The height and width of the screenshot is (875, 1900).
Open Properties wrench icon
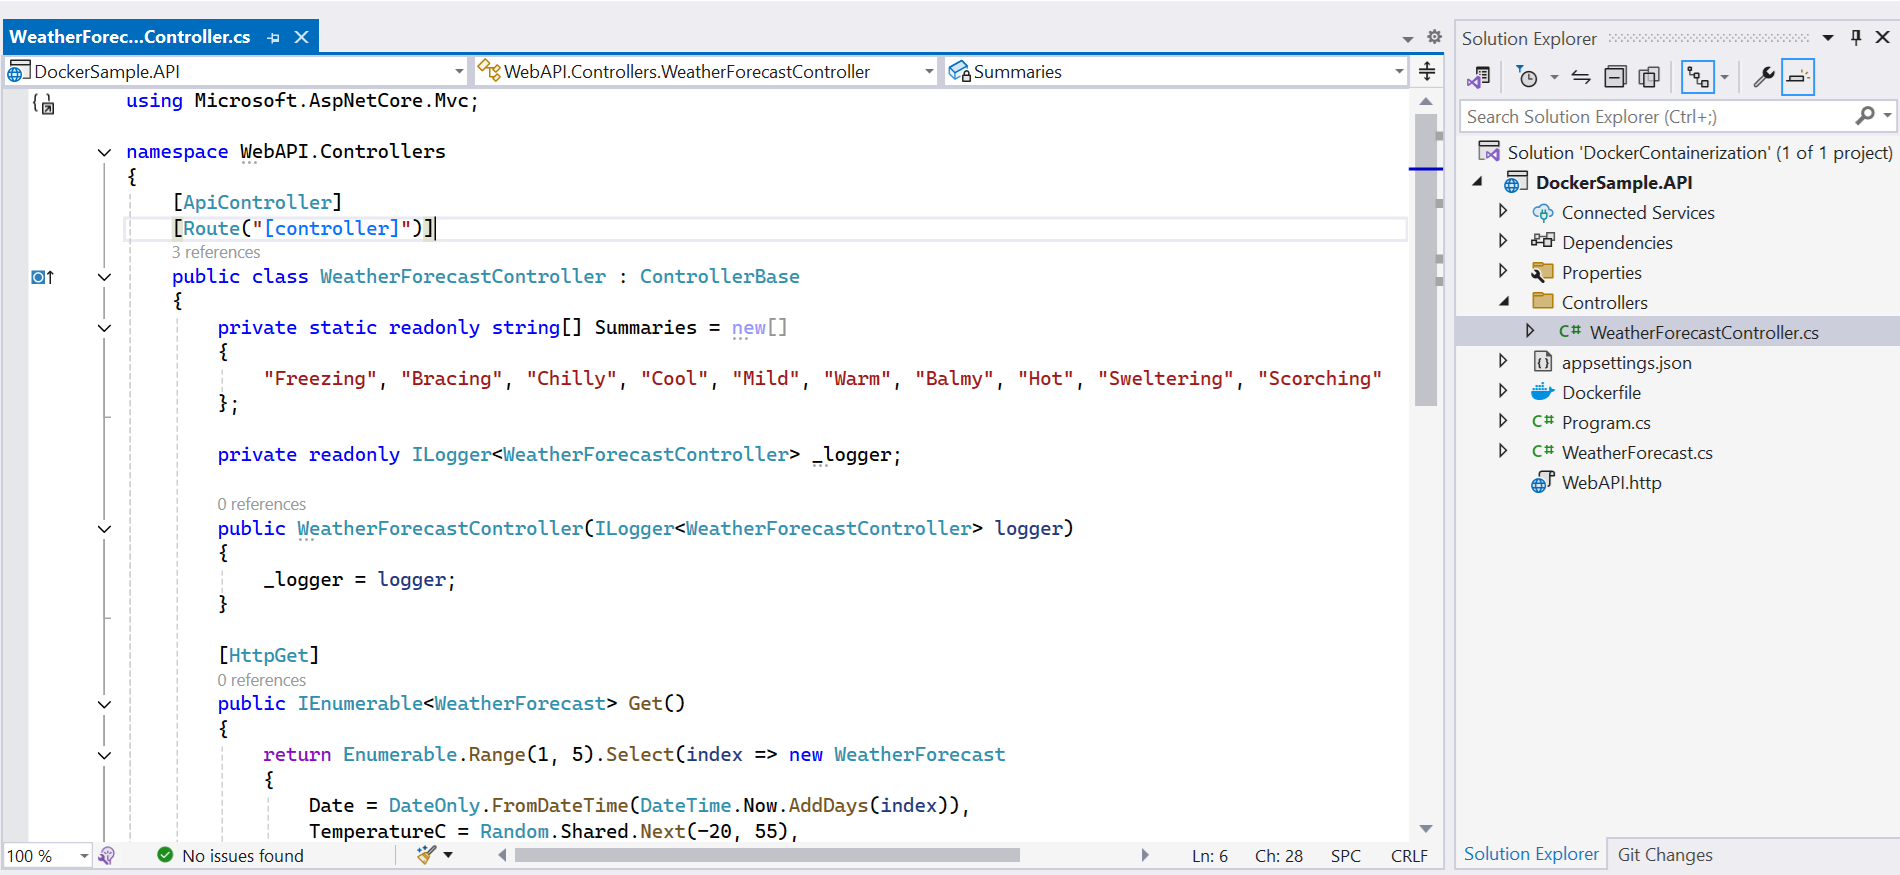coord(1764,77)
